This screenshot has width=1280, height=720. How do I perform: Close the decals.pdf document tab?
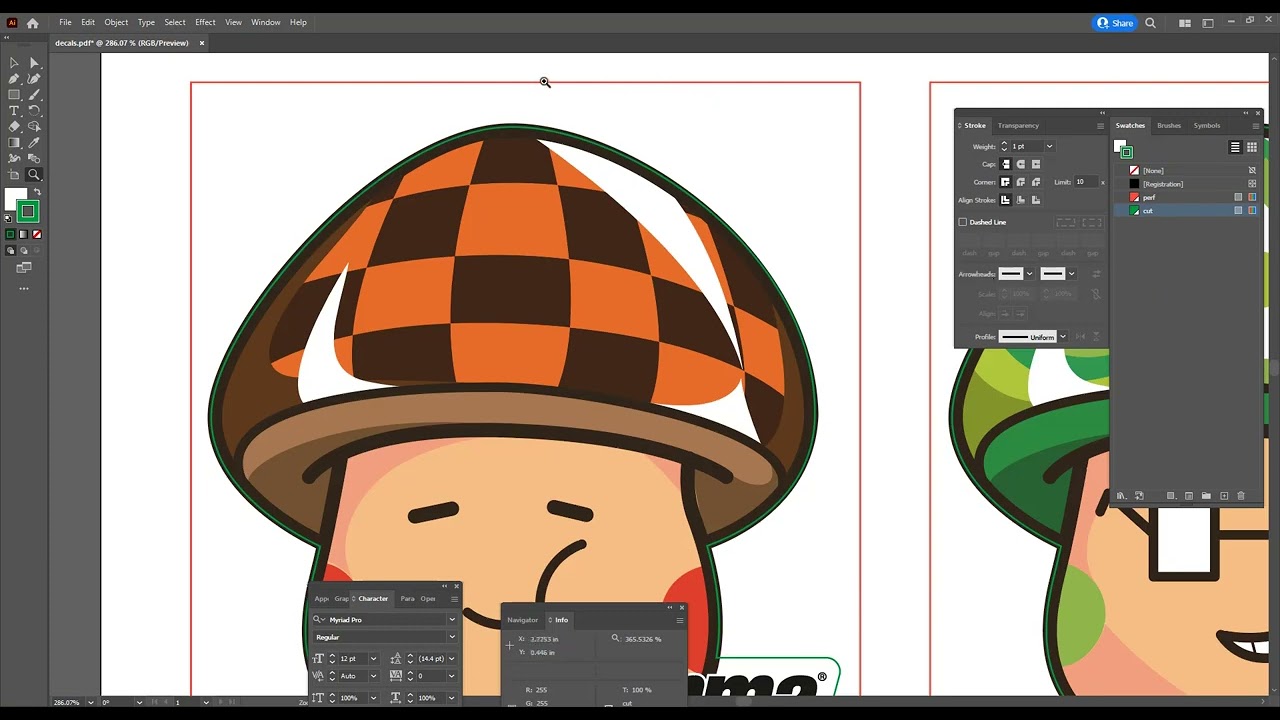click(x=201, y=43)
